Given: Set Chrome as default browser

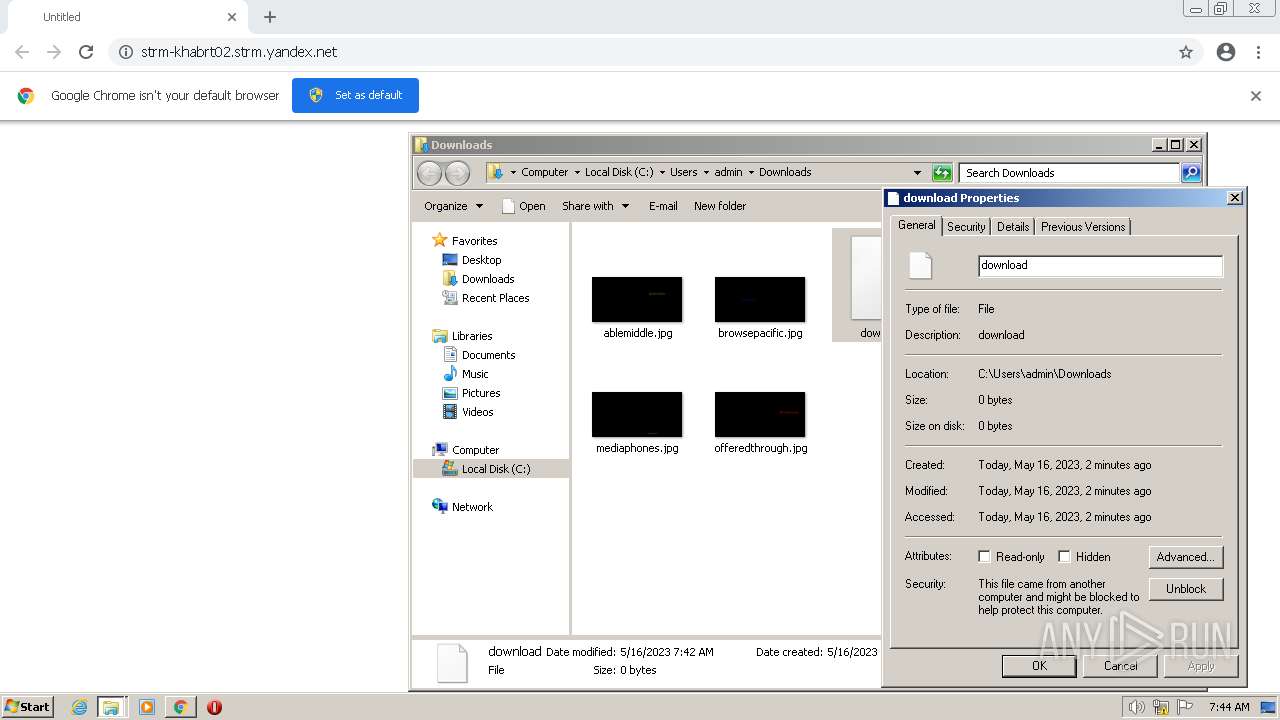Looking at the screenshot, I should pos(355,95).
